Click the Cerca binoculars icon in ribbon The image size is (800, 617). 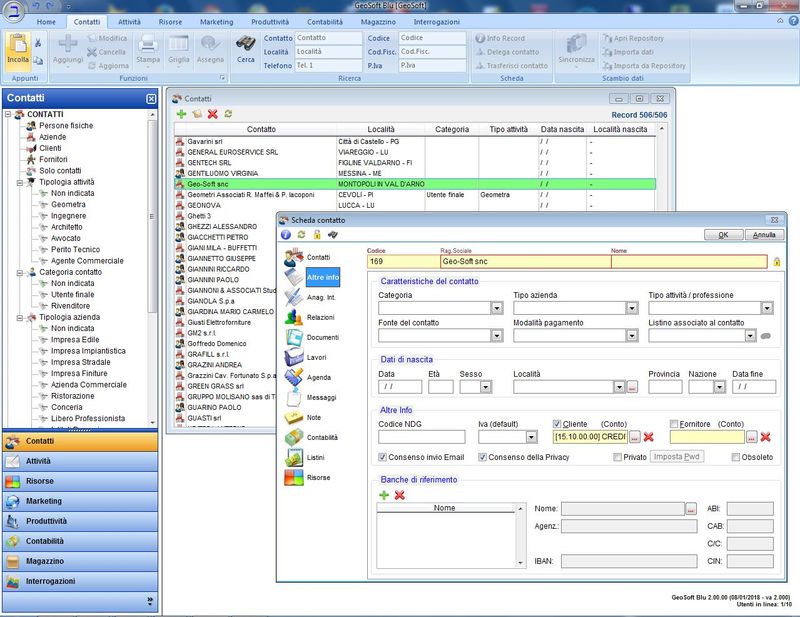click(245, 44)
